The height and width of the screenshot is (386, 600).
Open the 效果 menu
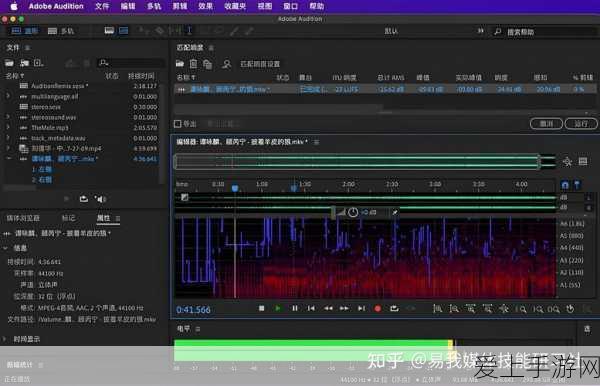point(205,6)
